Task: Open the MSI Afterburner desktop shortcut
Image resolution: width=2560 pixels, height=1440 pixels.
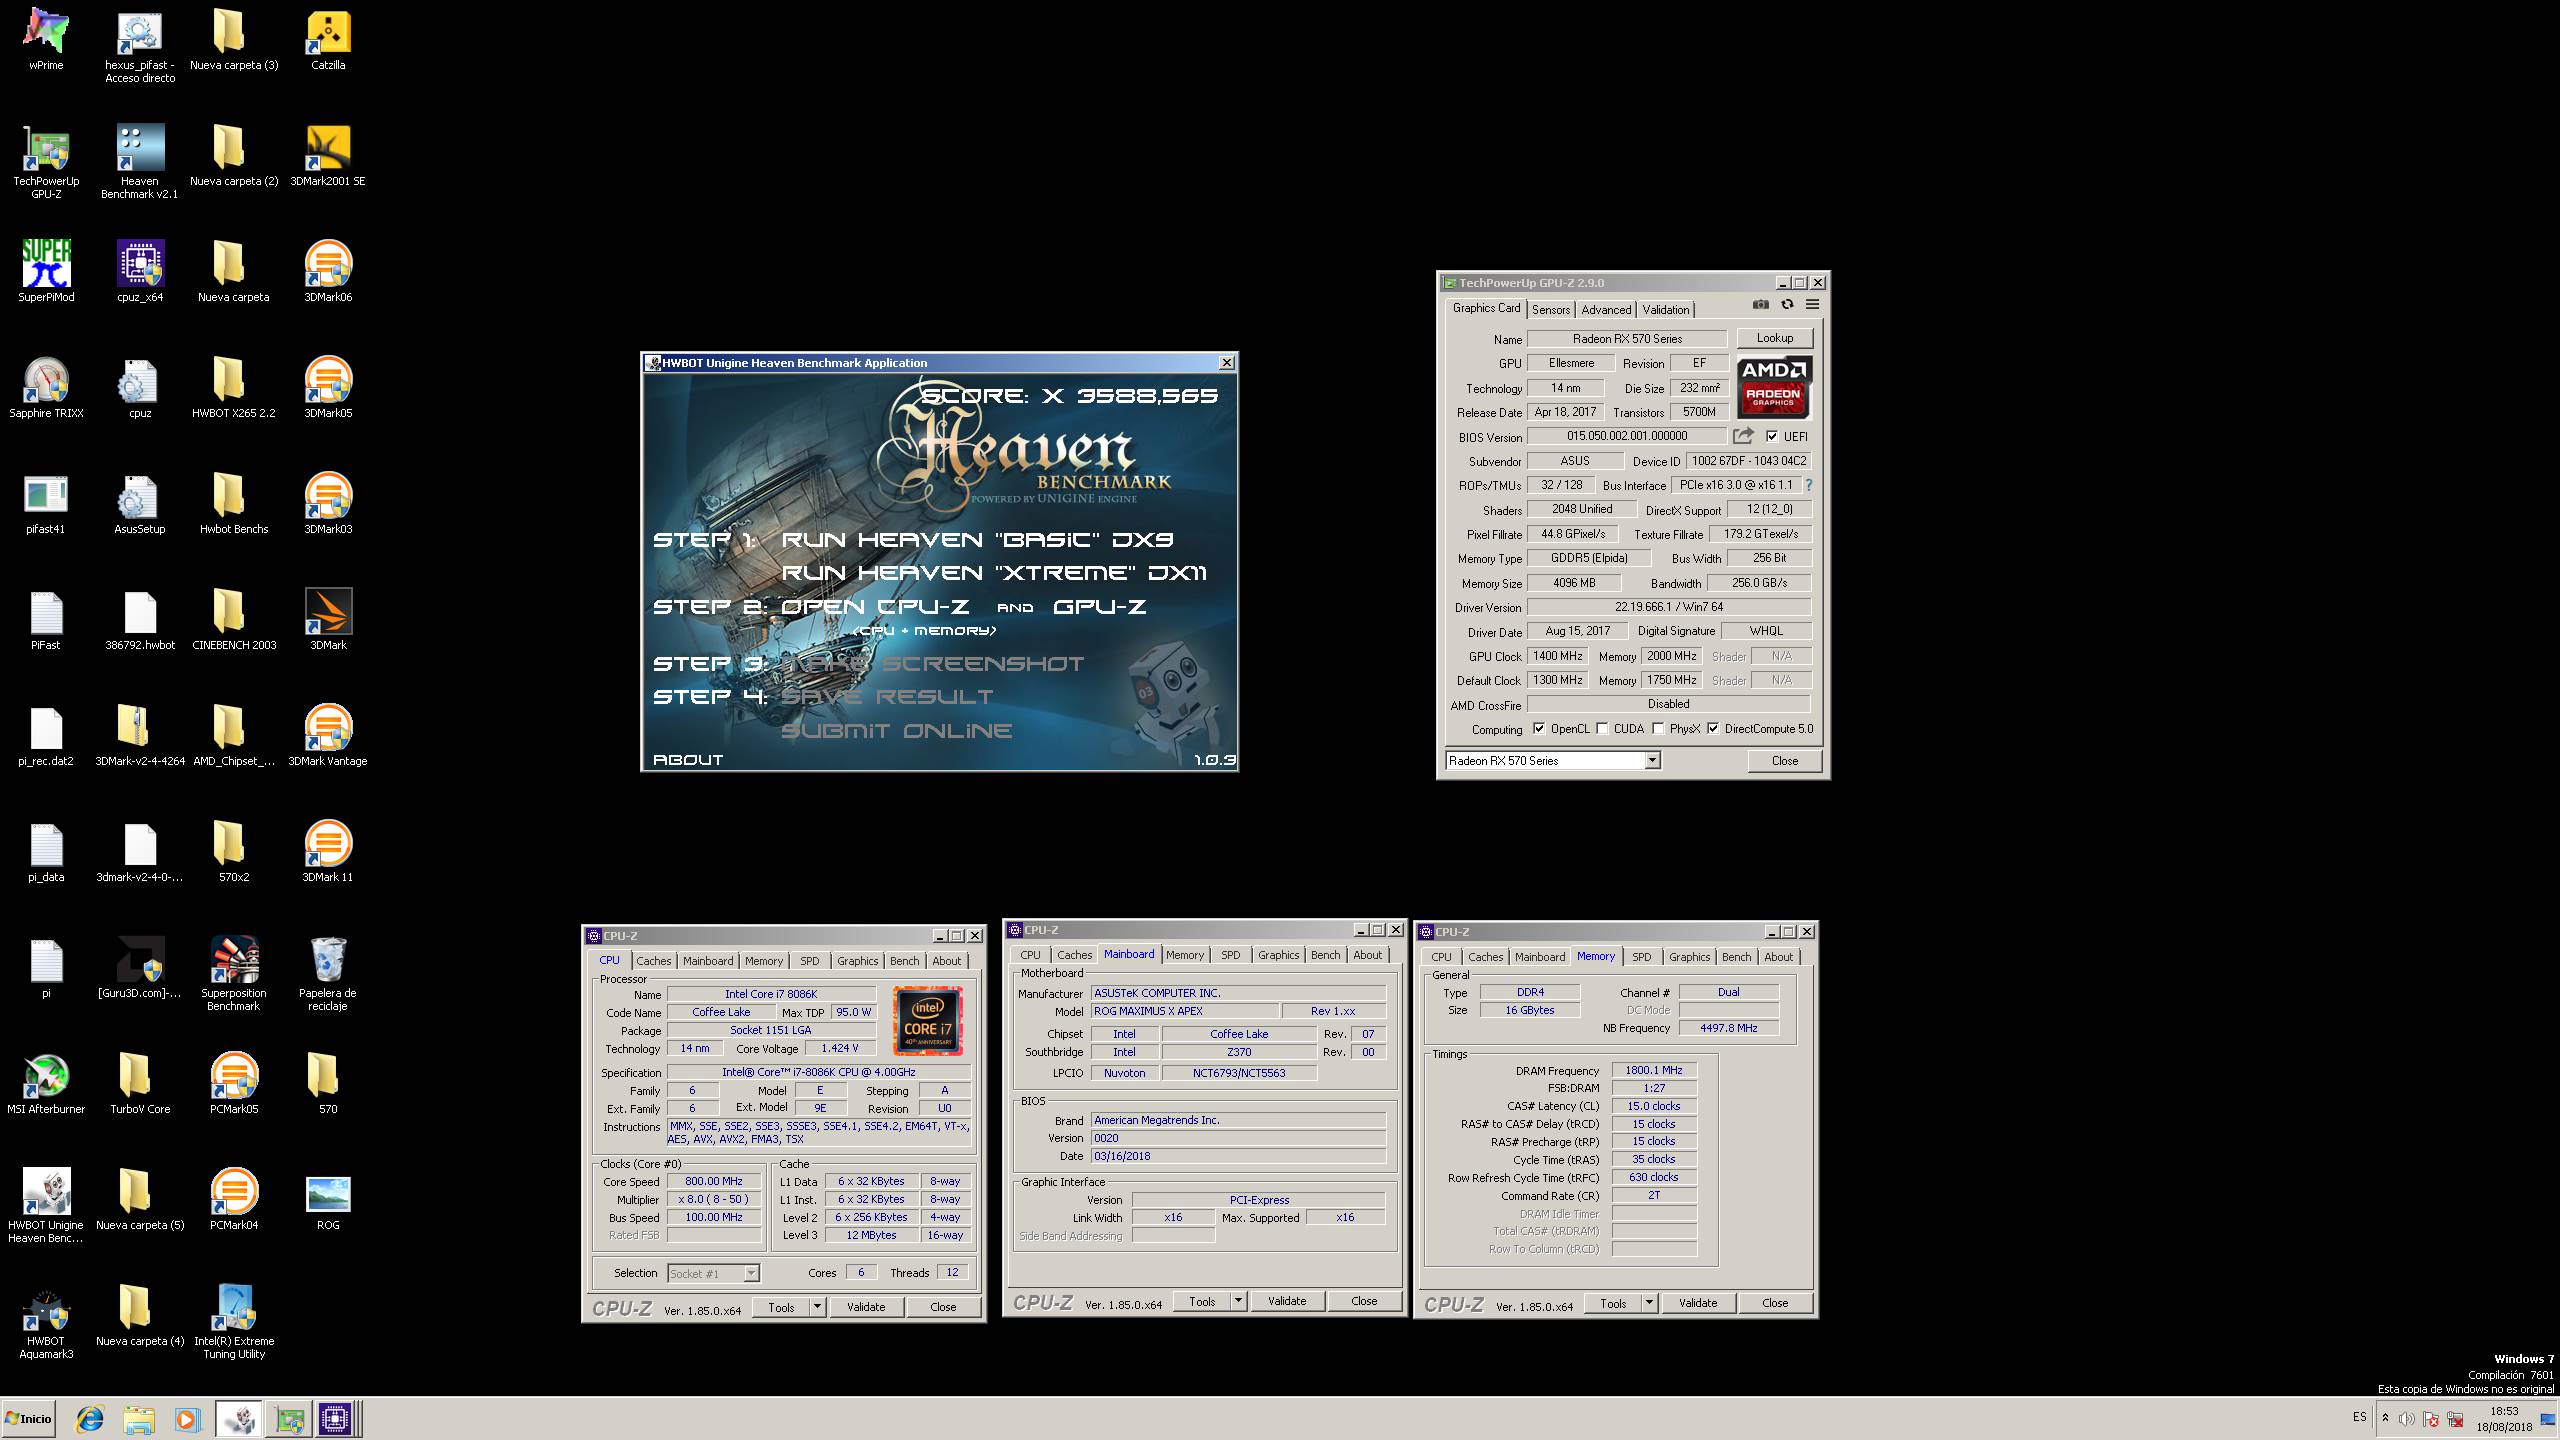Action: tap(46, 1082)
